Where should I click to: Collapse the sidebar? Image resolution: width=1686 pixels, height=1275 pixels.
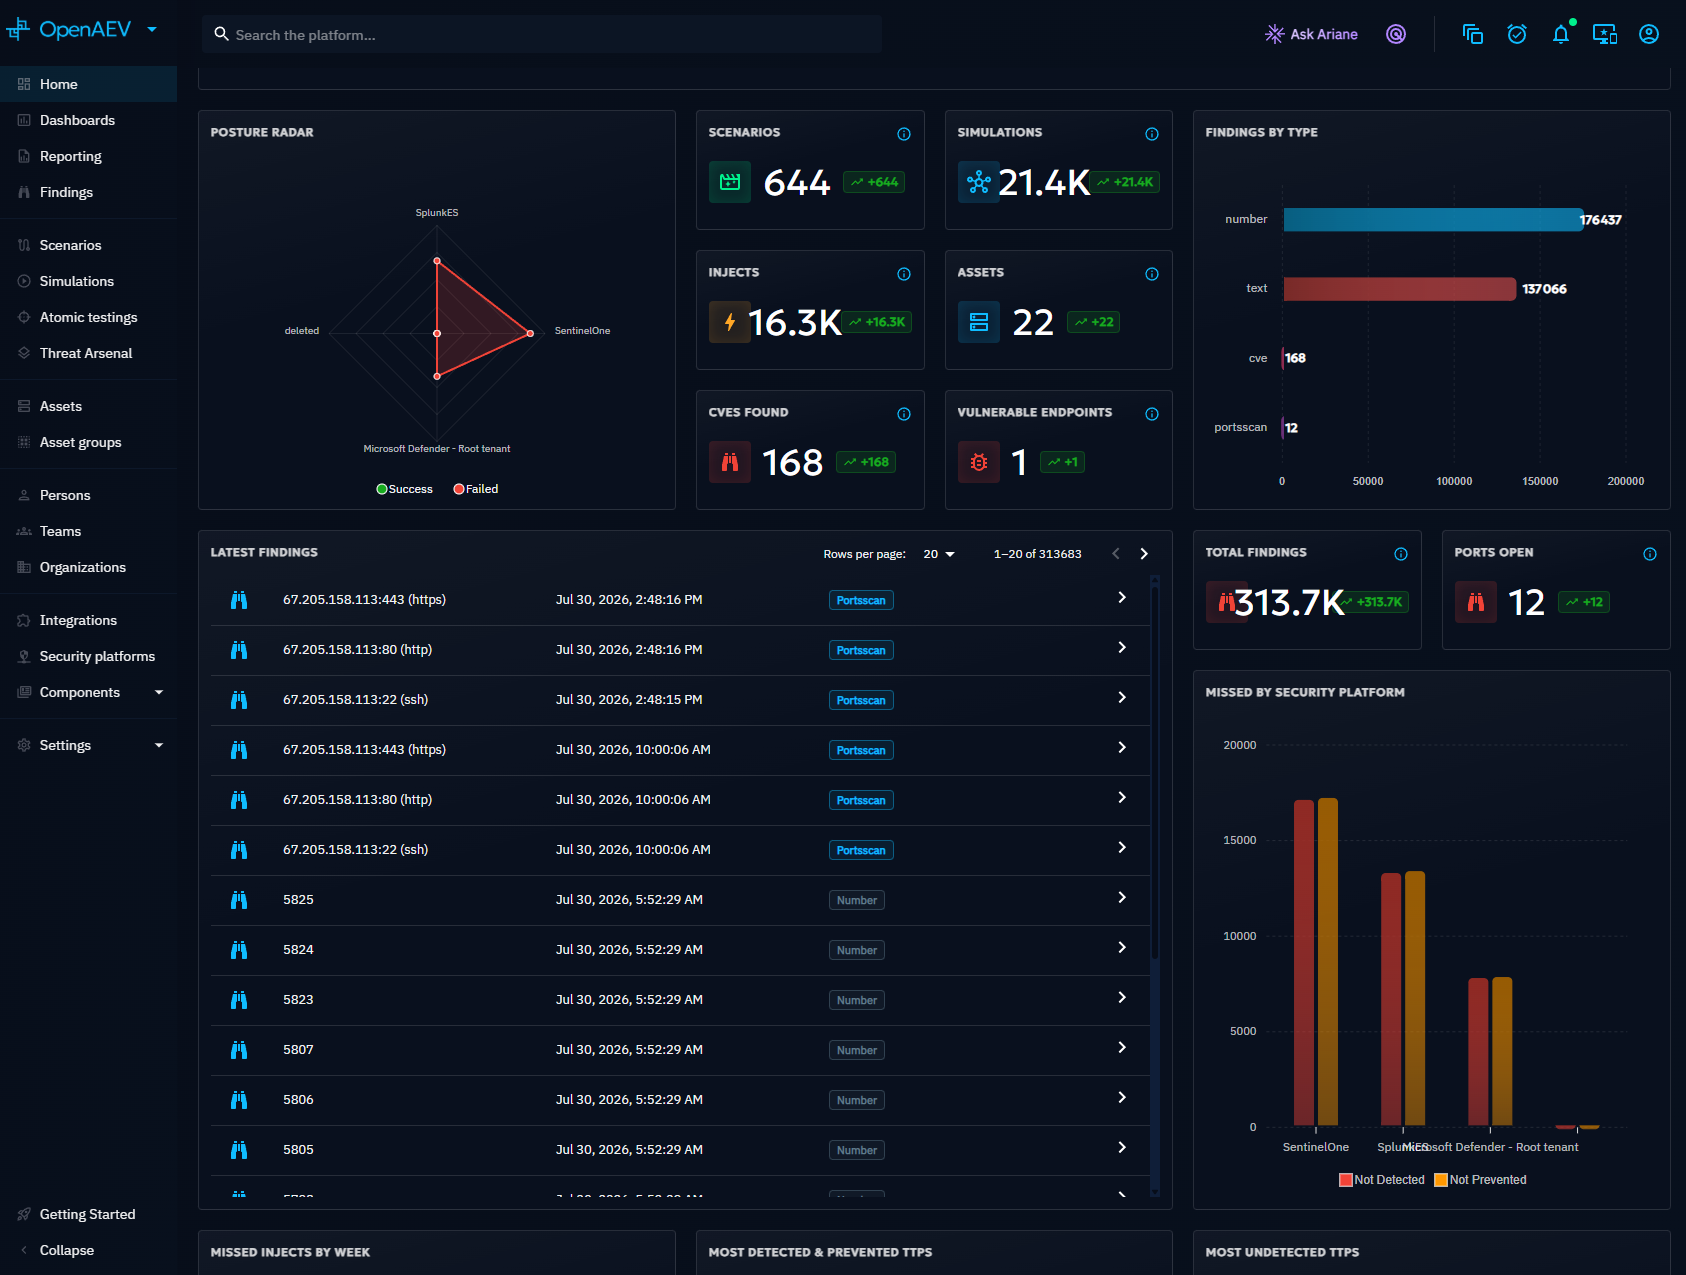(88, 1250)
